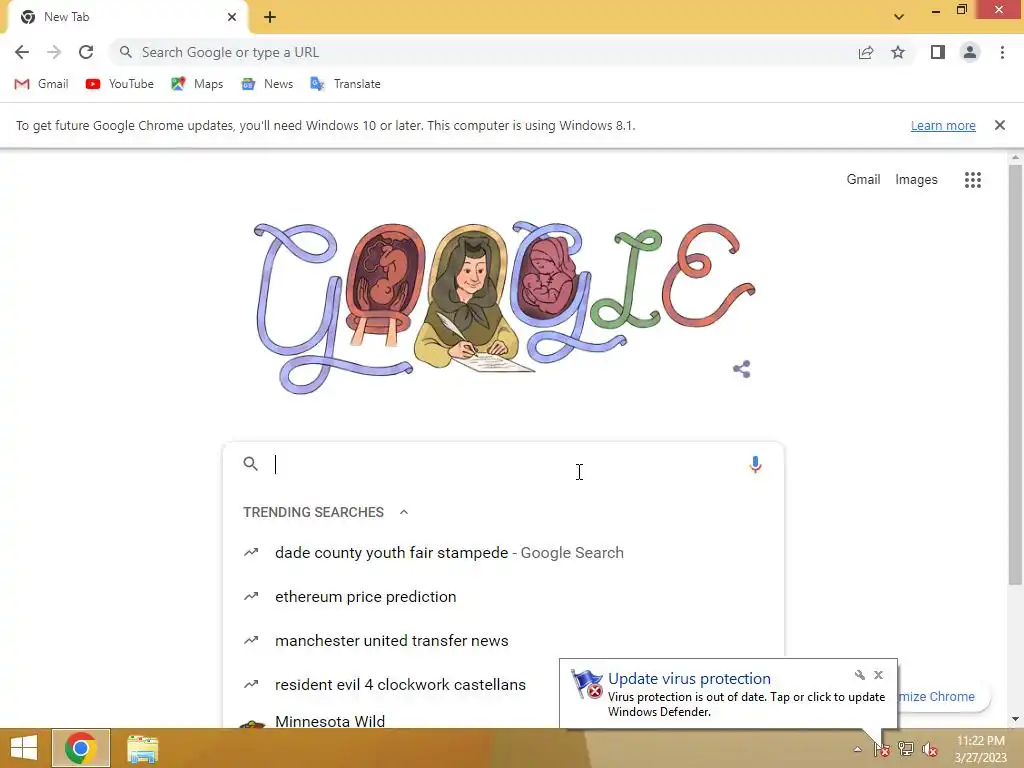Show hidden tray icons arrow
Screen dimensions: 1024x768
(857, 749)
